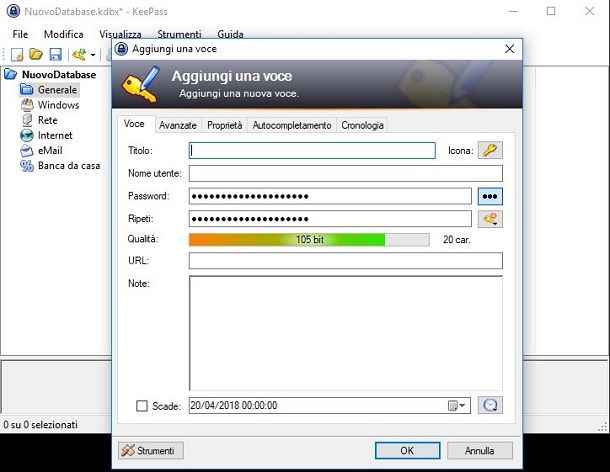This screenshot has width=610, height=472.
Task: Select the Internet group
Action: (x=55, y=135)
